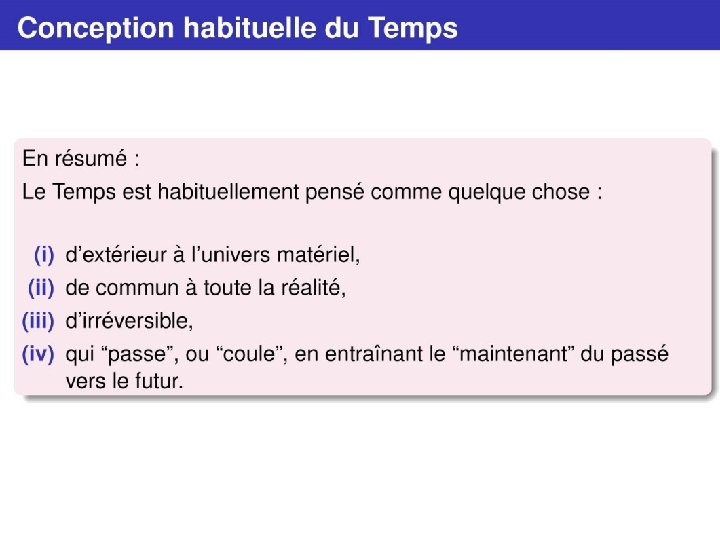Click the words 'en entraînant le'
The width and height of the screenshot is (720, 540).
click(x=370, y=354)
